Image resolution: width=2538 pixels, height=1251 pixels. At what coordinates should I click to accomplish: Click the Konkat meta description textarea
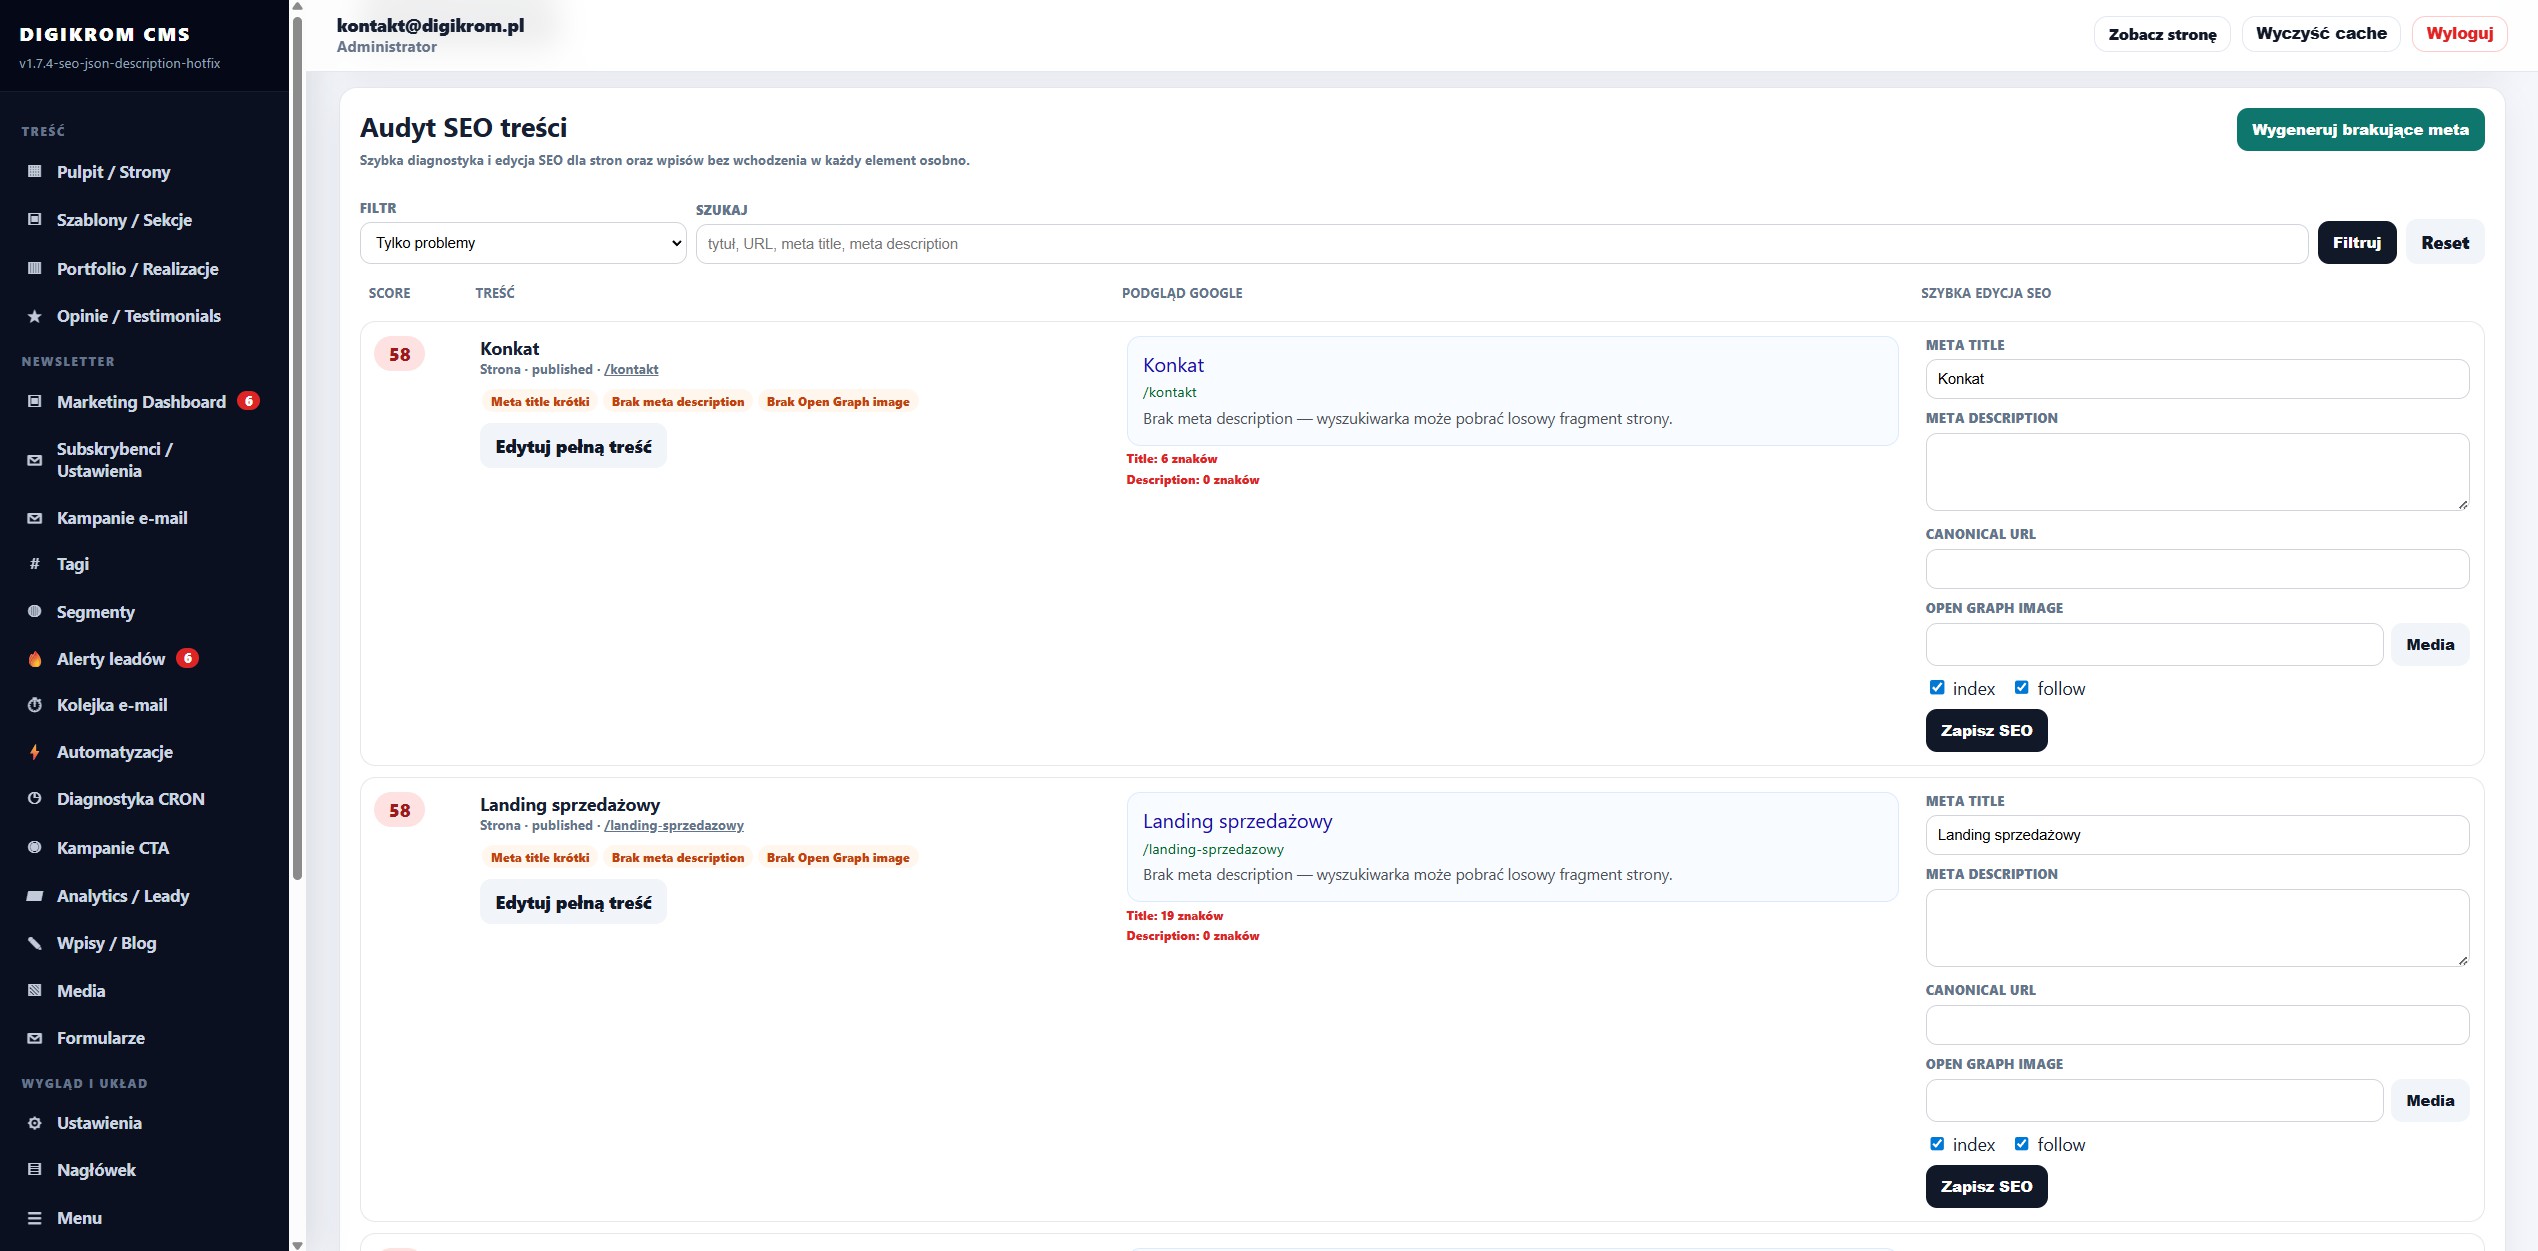point(2197,472)
